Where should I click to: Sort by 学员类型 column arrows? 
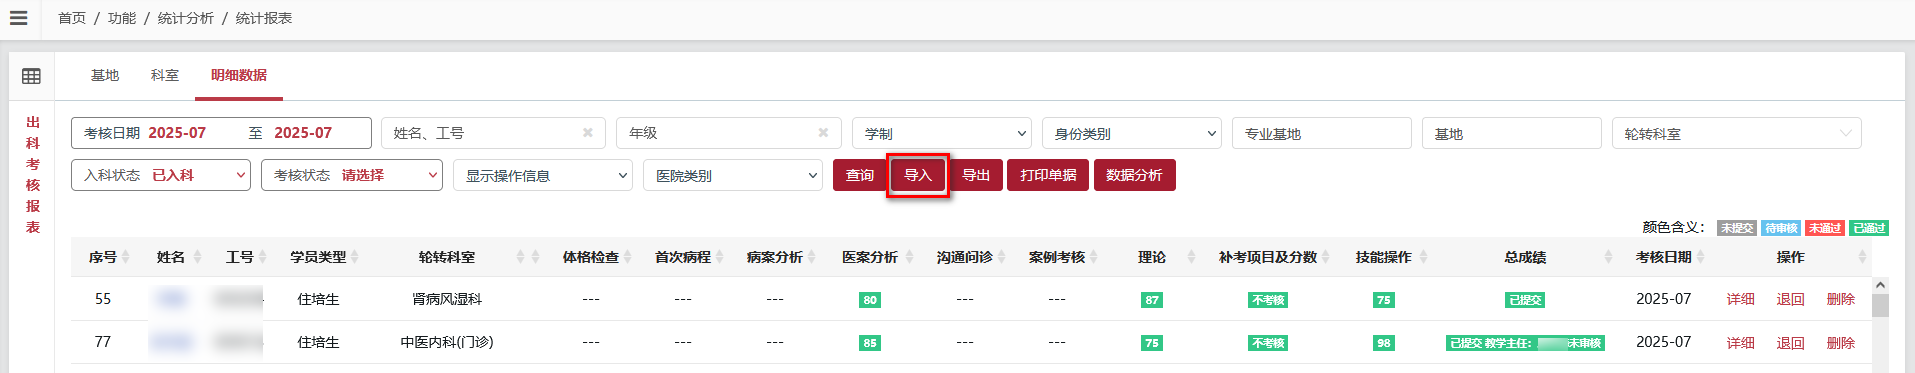pyautogui.click(x=354, y=257)
